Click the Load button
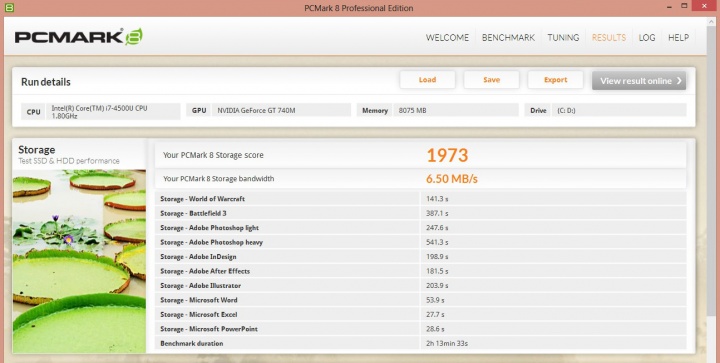This screenshot has height=363, width=720. [427, 80]
